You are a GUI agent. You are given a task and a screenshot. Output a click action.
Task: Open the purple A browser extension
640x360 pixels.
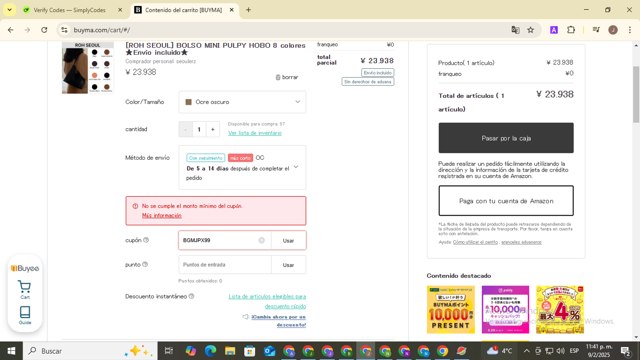pyautogui.click(x=554, y=30)
